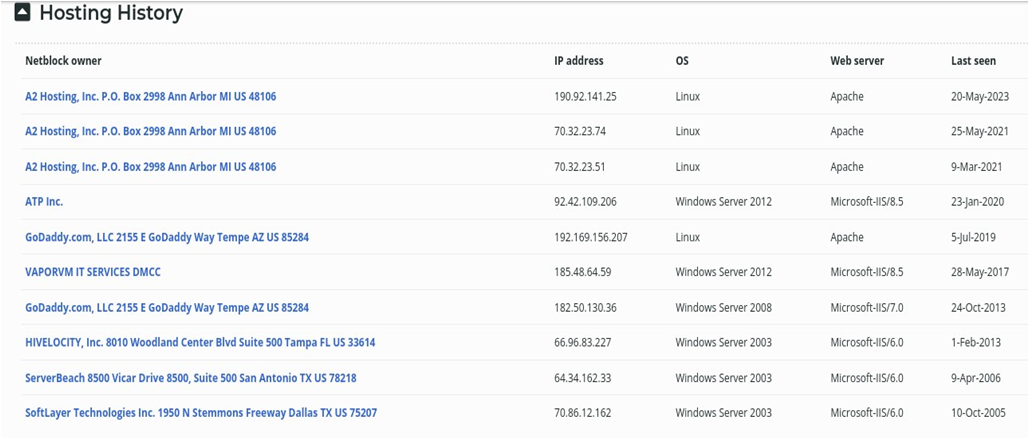Open the ATP Inc. netblock link
This screenshot has width=1028, height=438.
(x=44, y=202)
